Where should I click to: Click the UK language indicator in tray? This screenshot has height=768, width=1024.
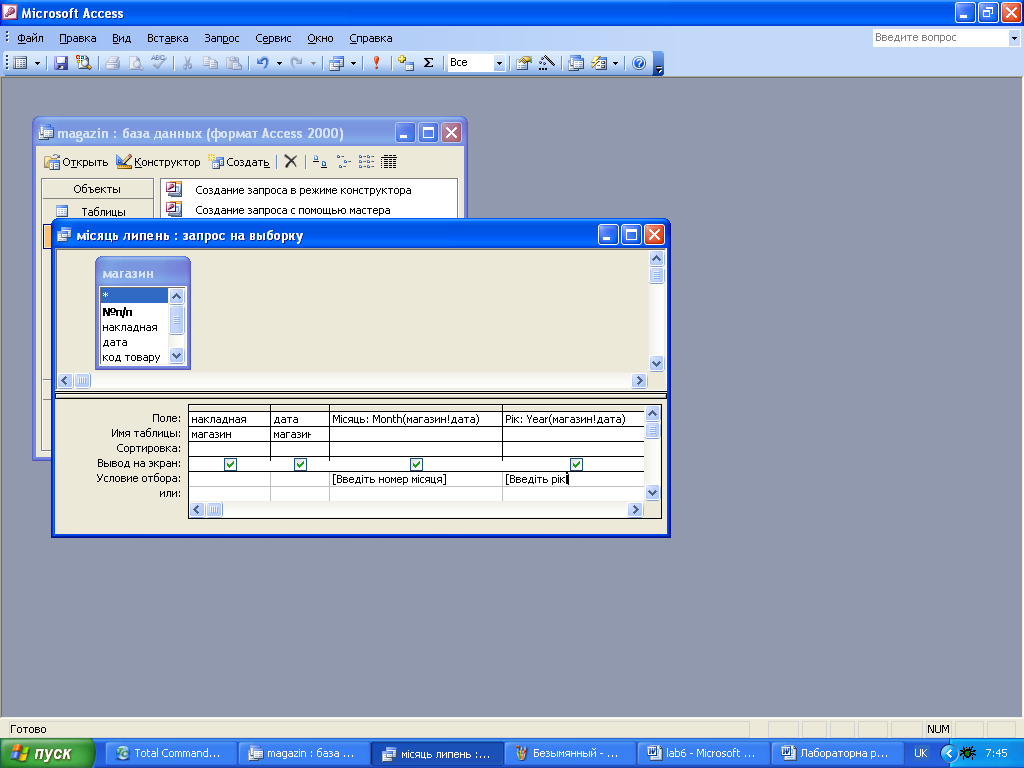(920, 753)
